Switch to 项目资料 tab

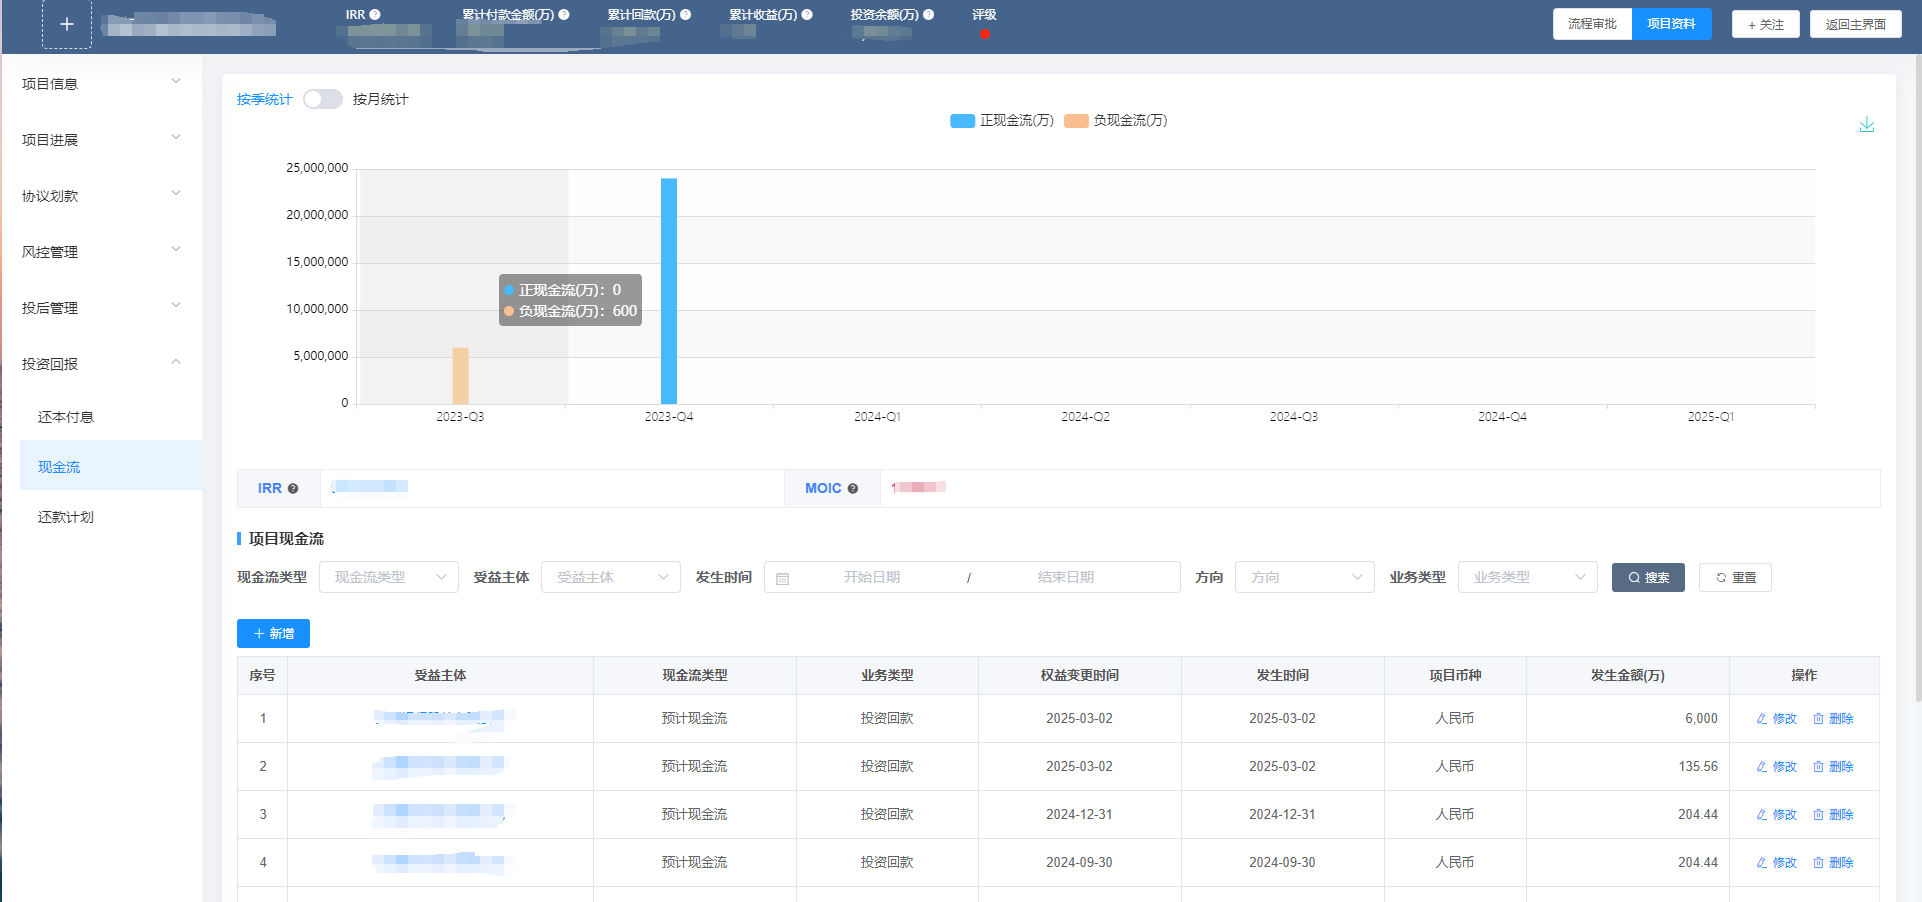click(1672, 24)
